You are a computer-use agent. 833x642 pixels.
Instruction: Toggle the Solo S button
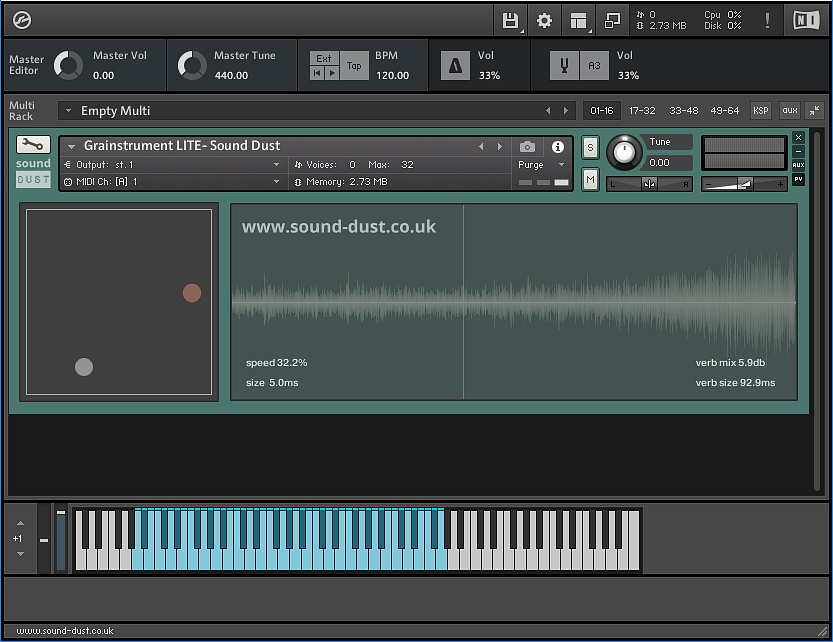tap(590, 148)
